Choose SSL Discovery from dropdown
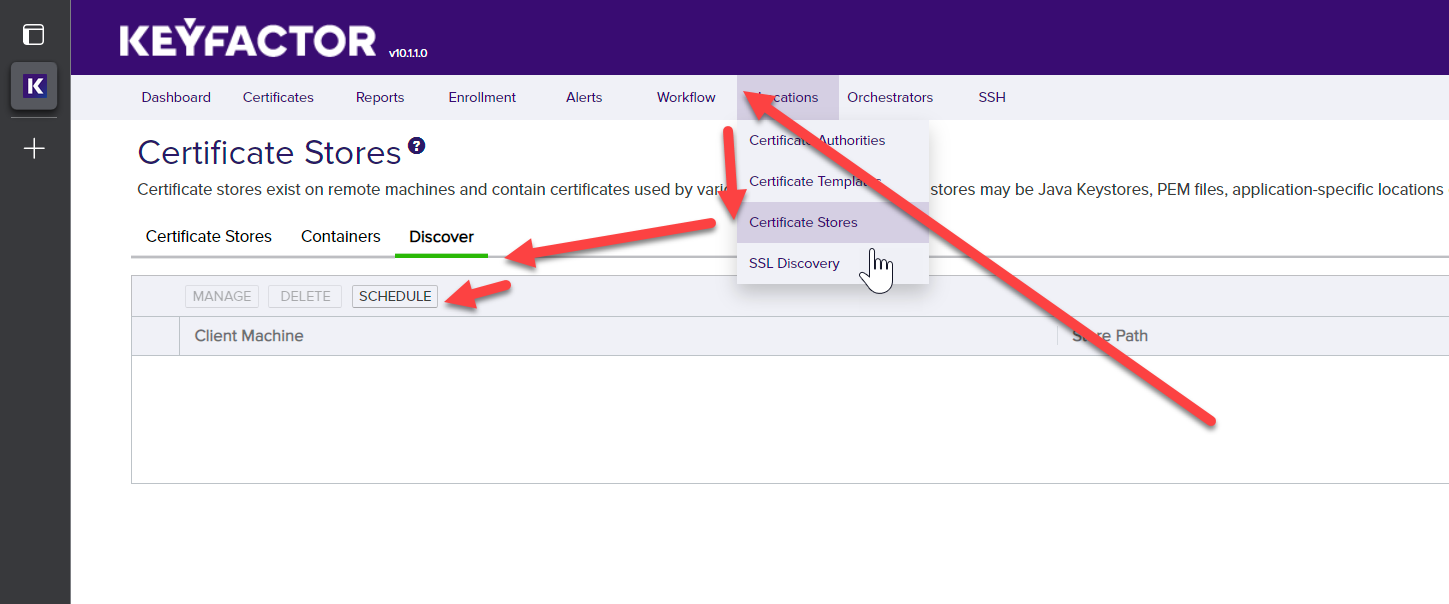Screen dimensions: 1449x604 pyautogui.click(x=833, y=263)
